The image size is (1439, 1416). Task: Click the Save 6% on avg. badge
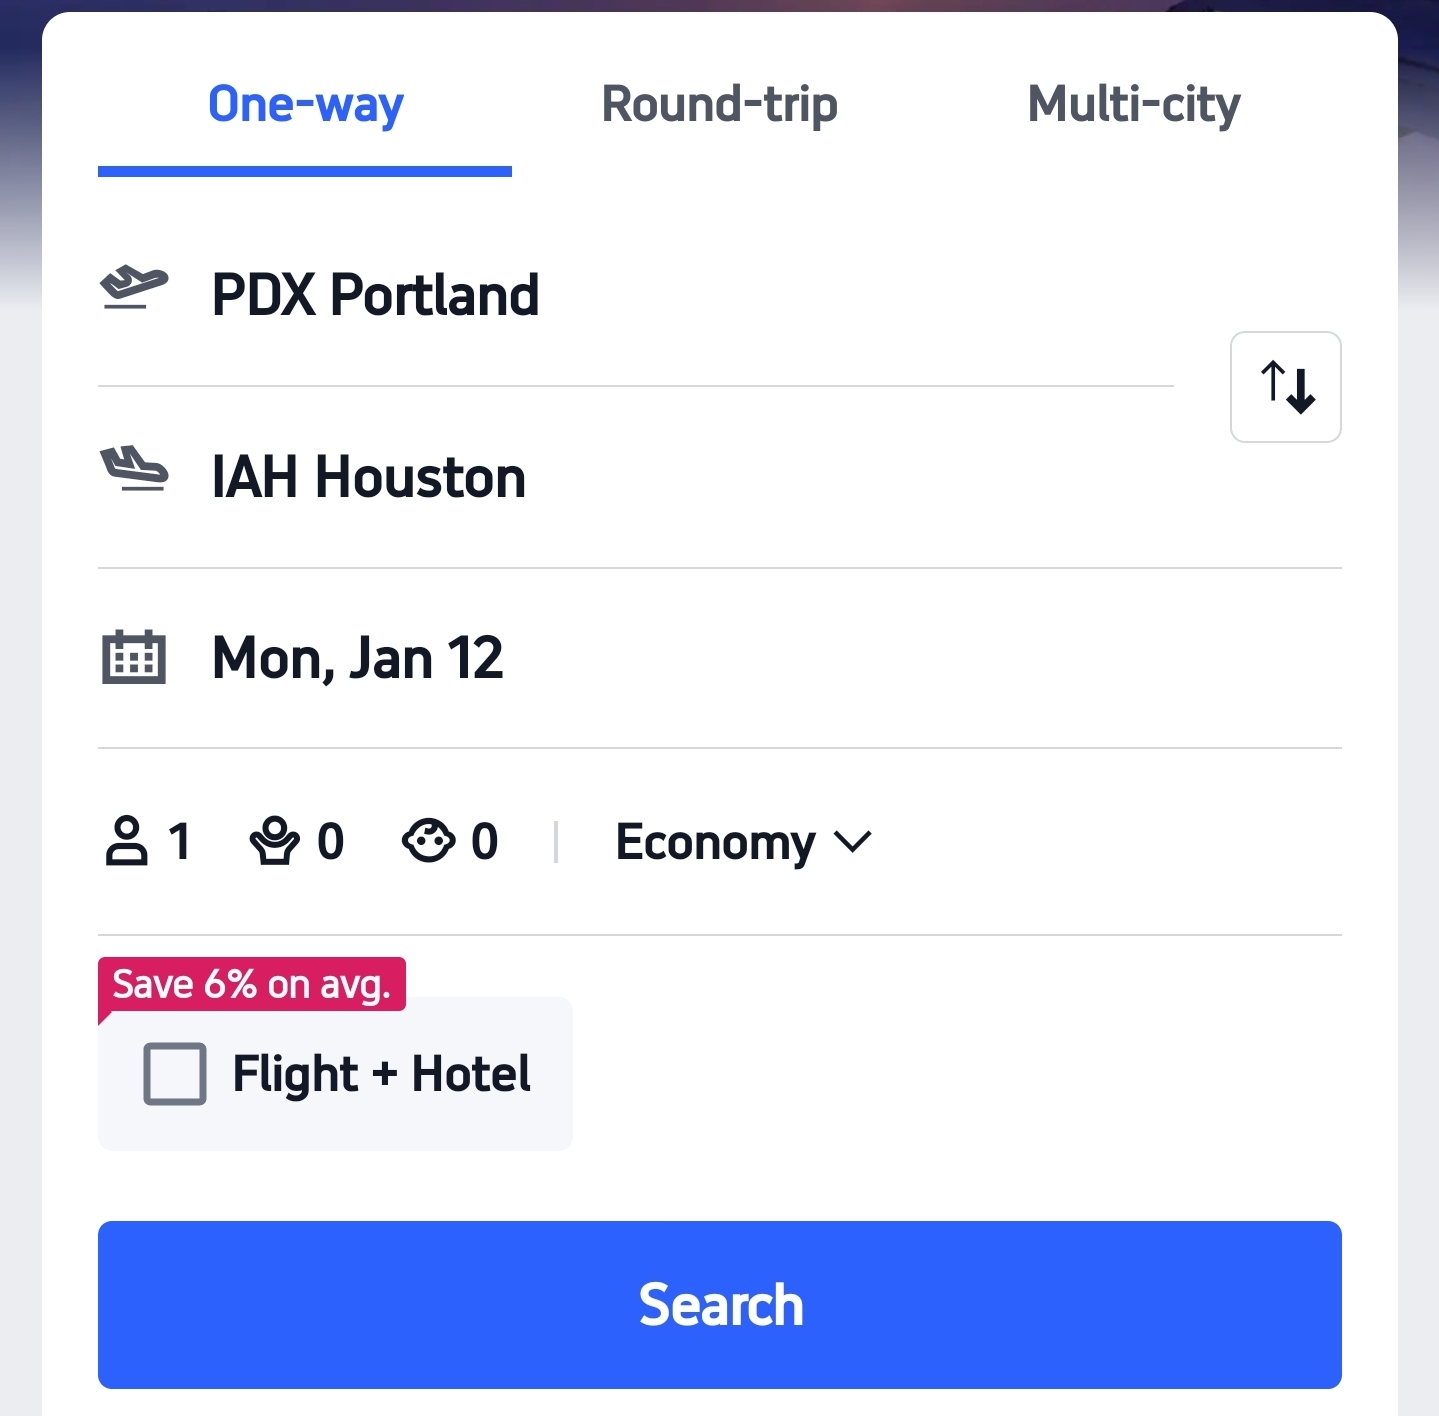click(251, 985)
